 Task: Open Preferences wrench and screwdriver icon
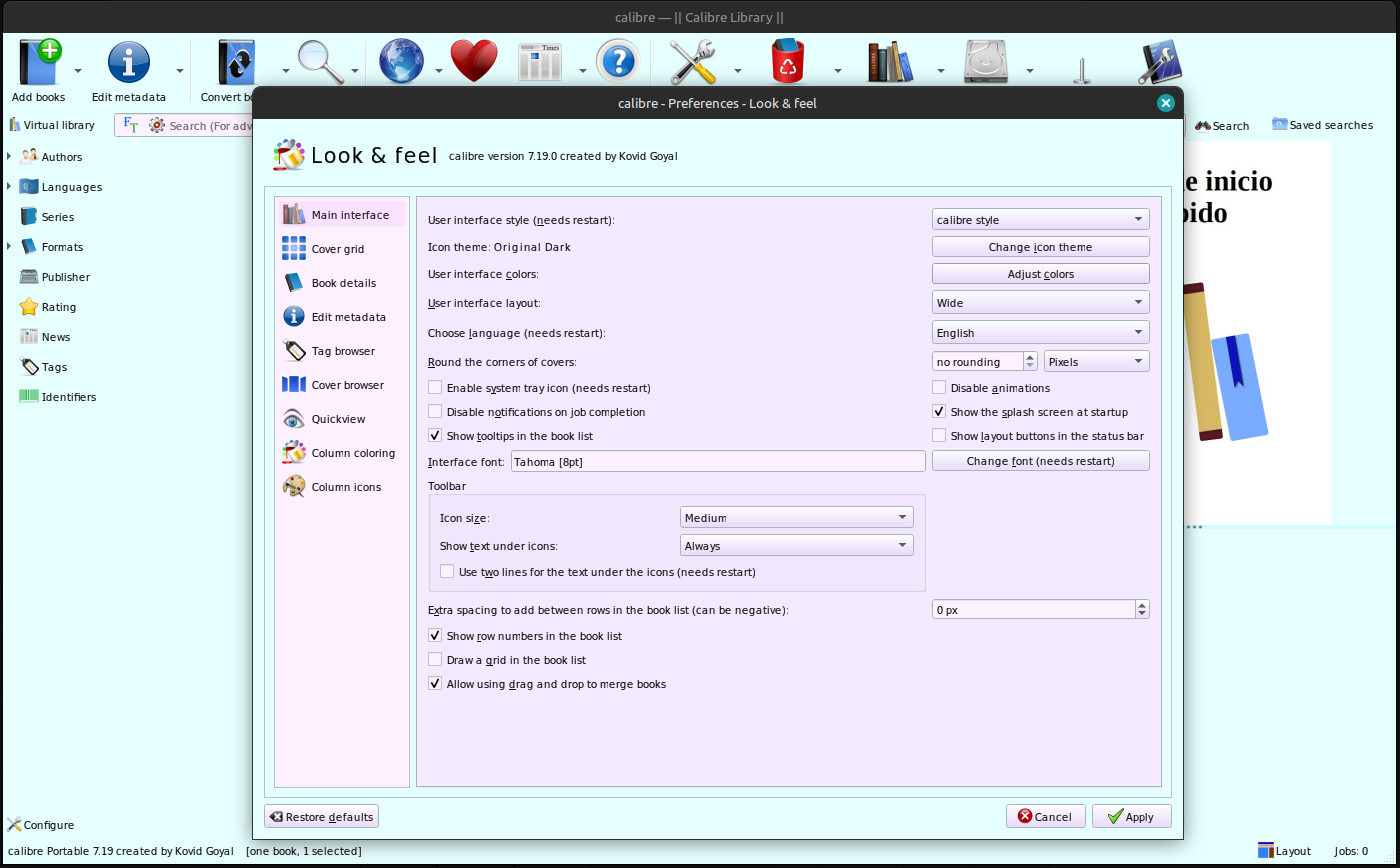coord(692,62)
